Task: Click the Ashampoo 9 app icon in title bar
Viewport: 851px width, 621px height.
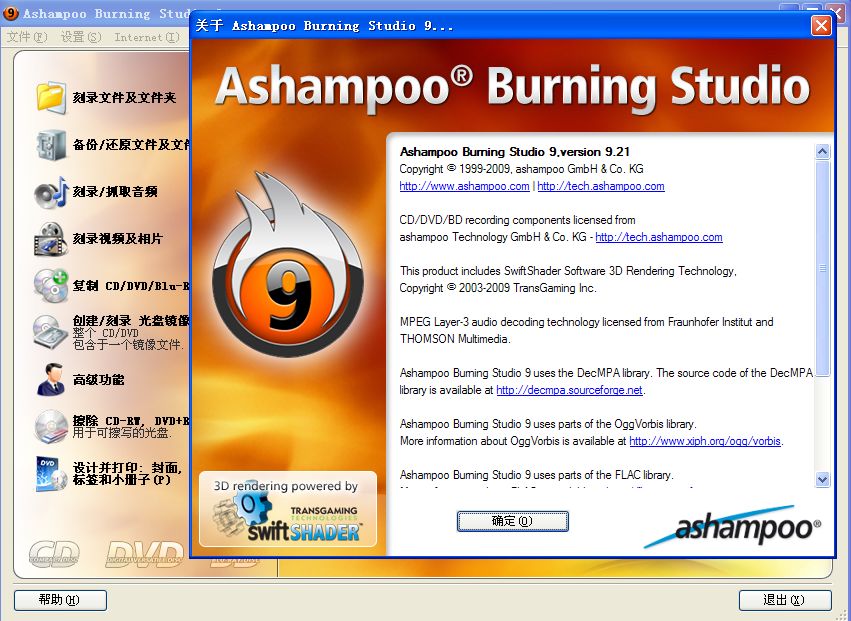Action: (11, 14)
